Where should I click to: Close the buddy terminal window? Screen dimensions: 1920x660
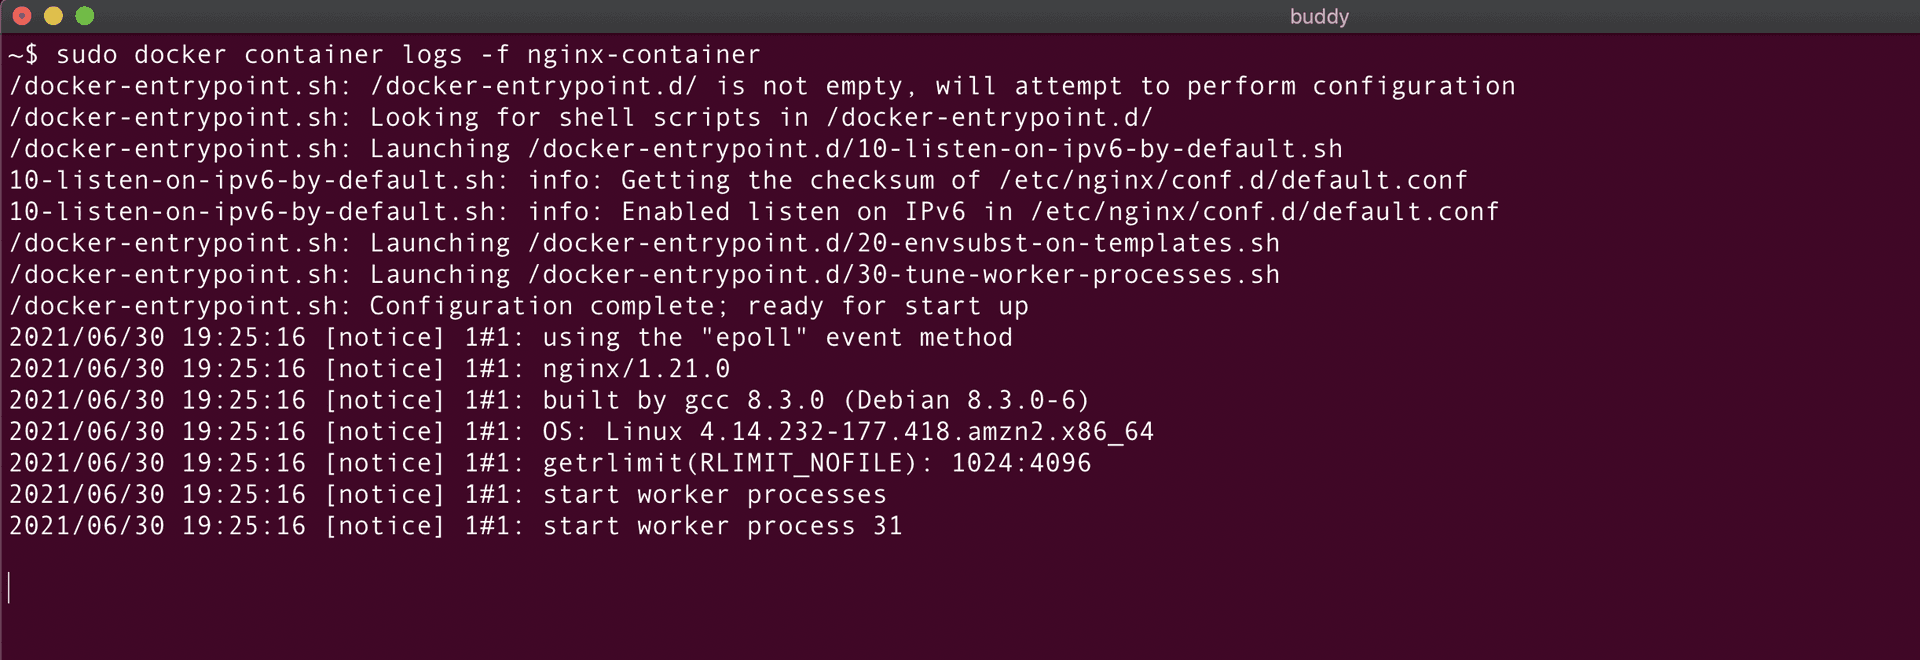22,16
